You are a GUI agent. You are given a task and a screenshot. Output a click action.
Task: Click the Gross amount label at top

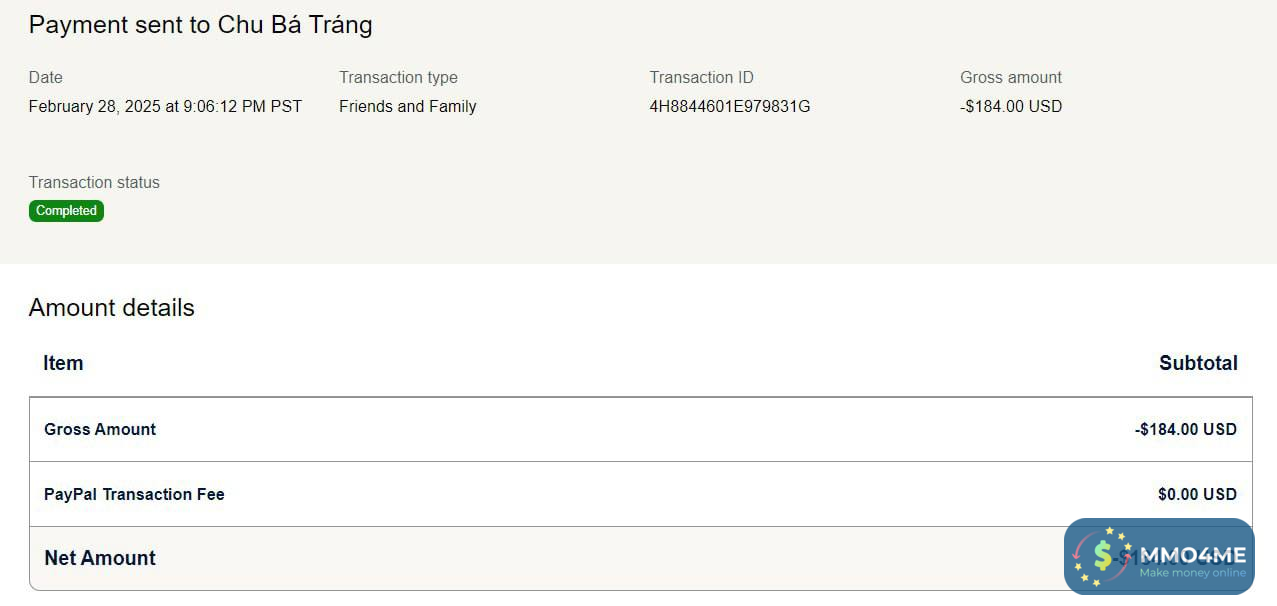(x=1010, y=77)
